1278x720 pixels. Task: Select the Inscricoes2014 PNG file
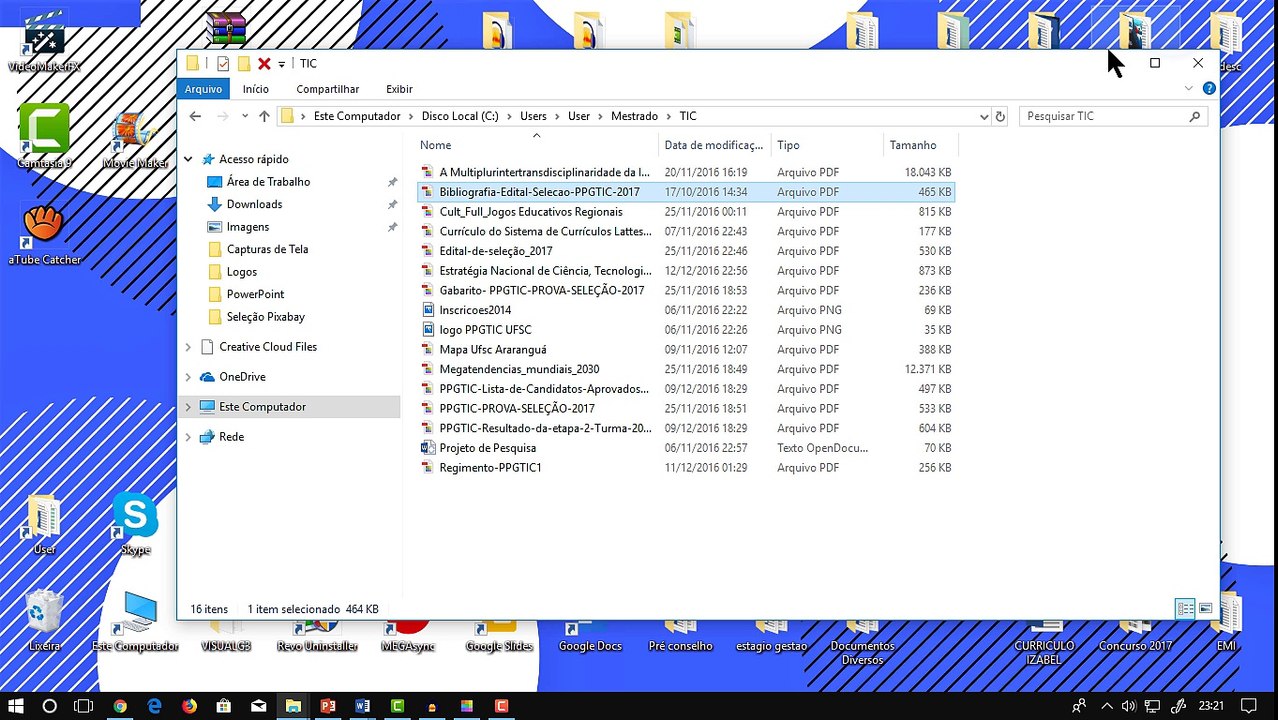click(x=475, y=310)
